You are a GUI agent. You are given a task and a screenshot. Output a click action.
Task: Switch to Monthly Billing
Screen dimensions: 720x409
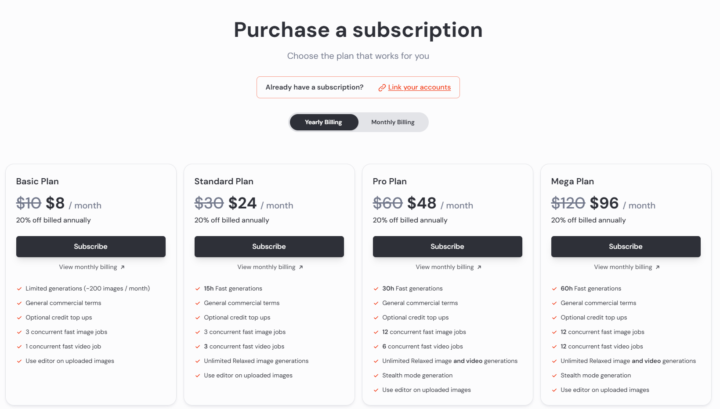(393, 122)
